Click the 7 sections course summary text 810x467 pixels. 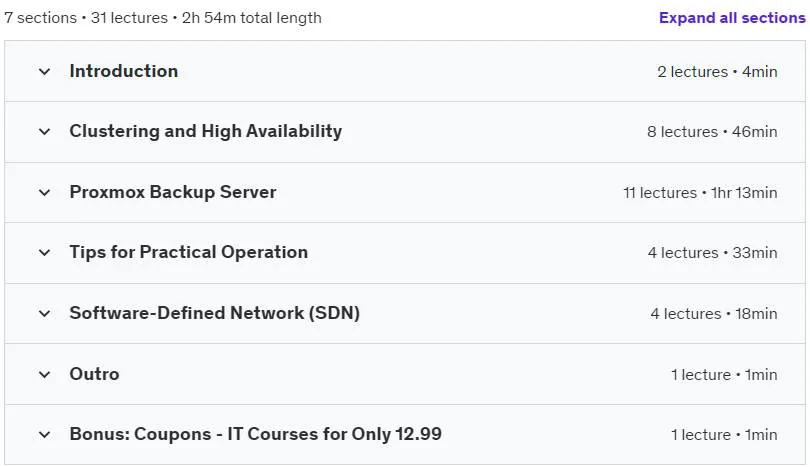163,18
